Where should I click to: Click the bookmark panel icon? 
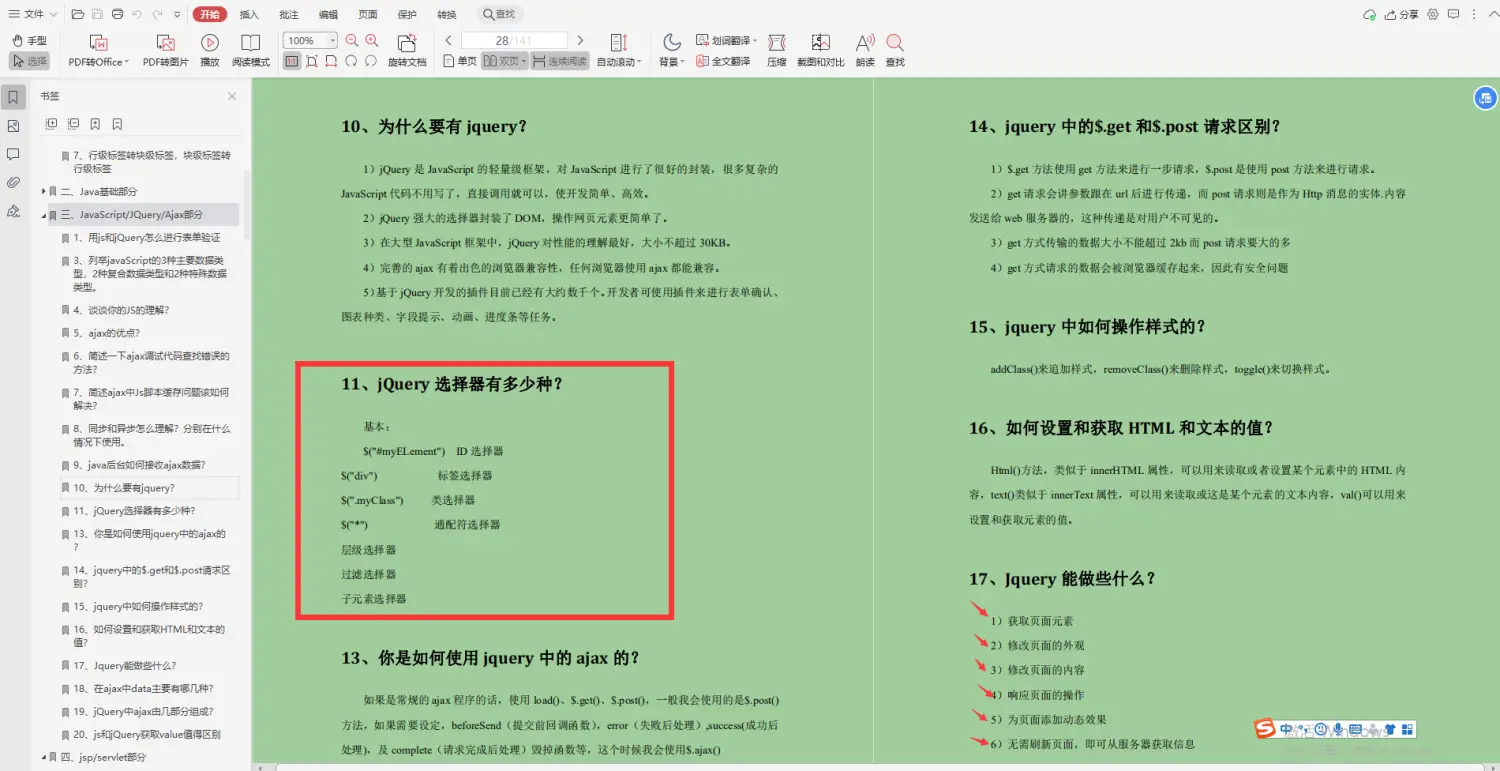(x=13, y=97)
